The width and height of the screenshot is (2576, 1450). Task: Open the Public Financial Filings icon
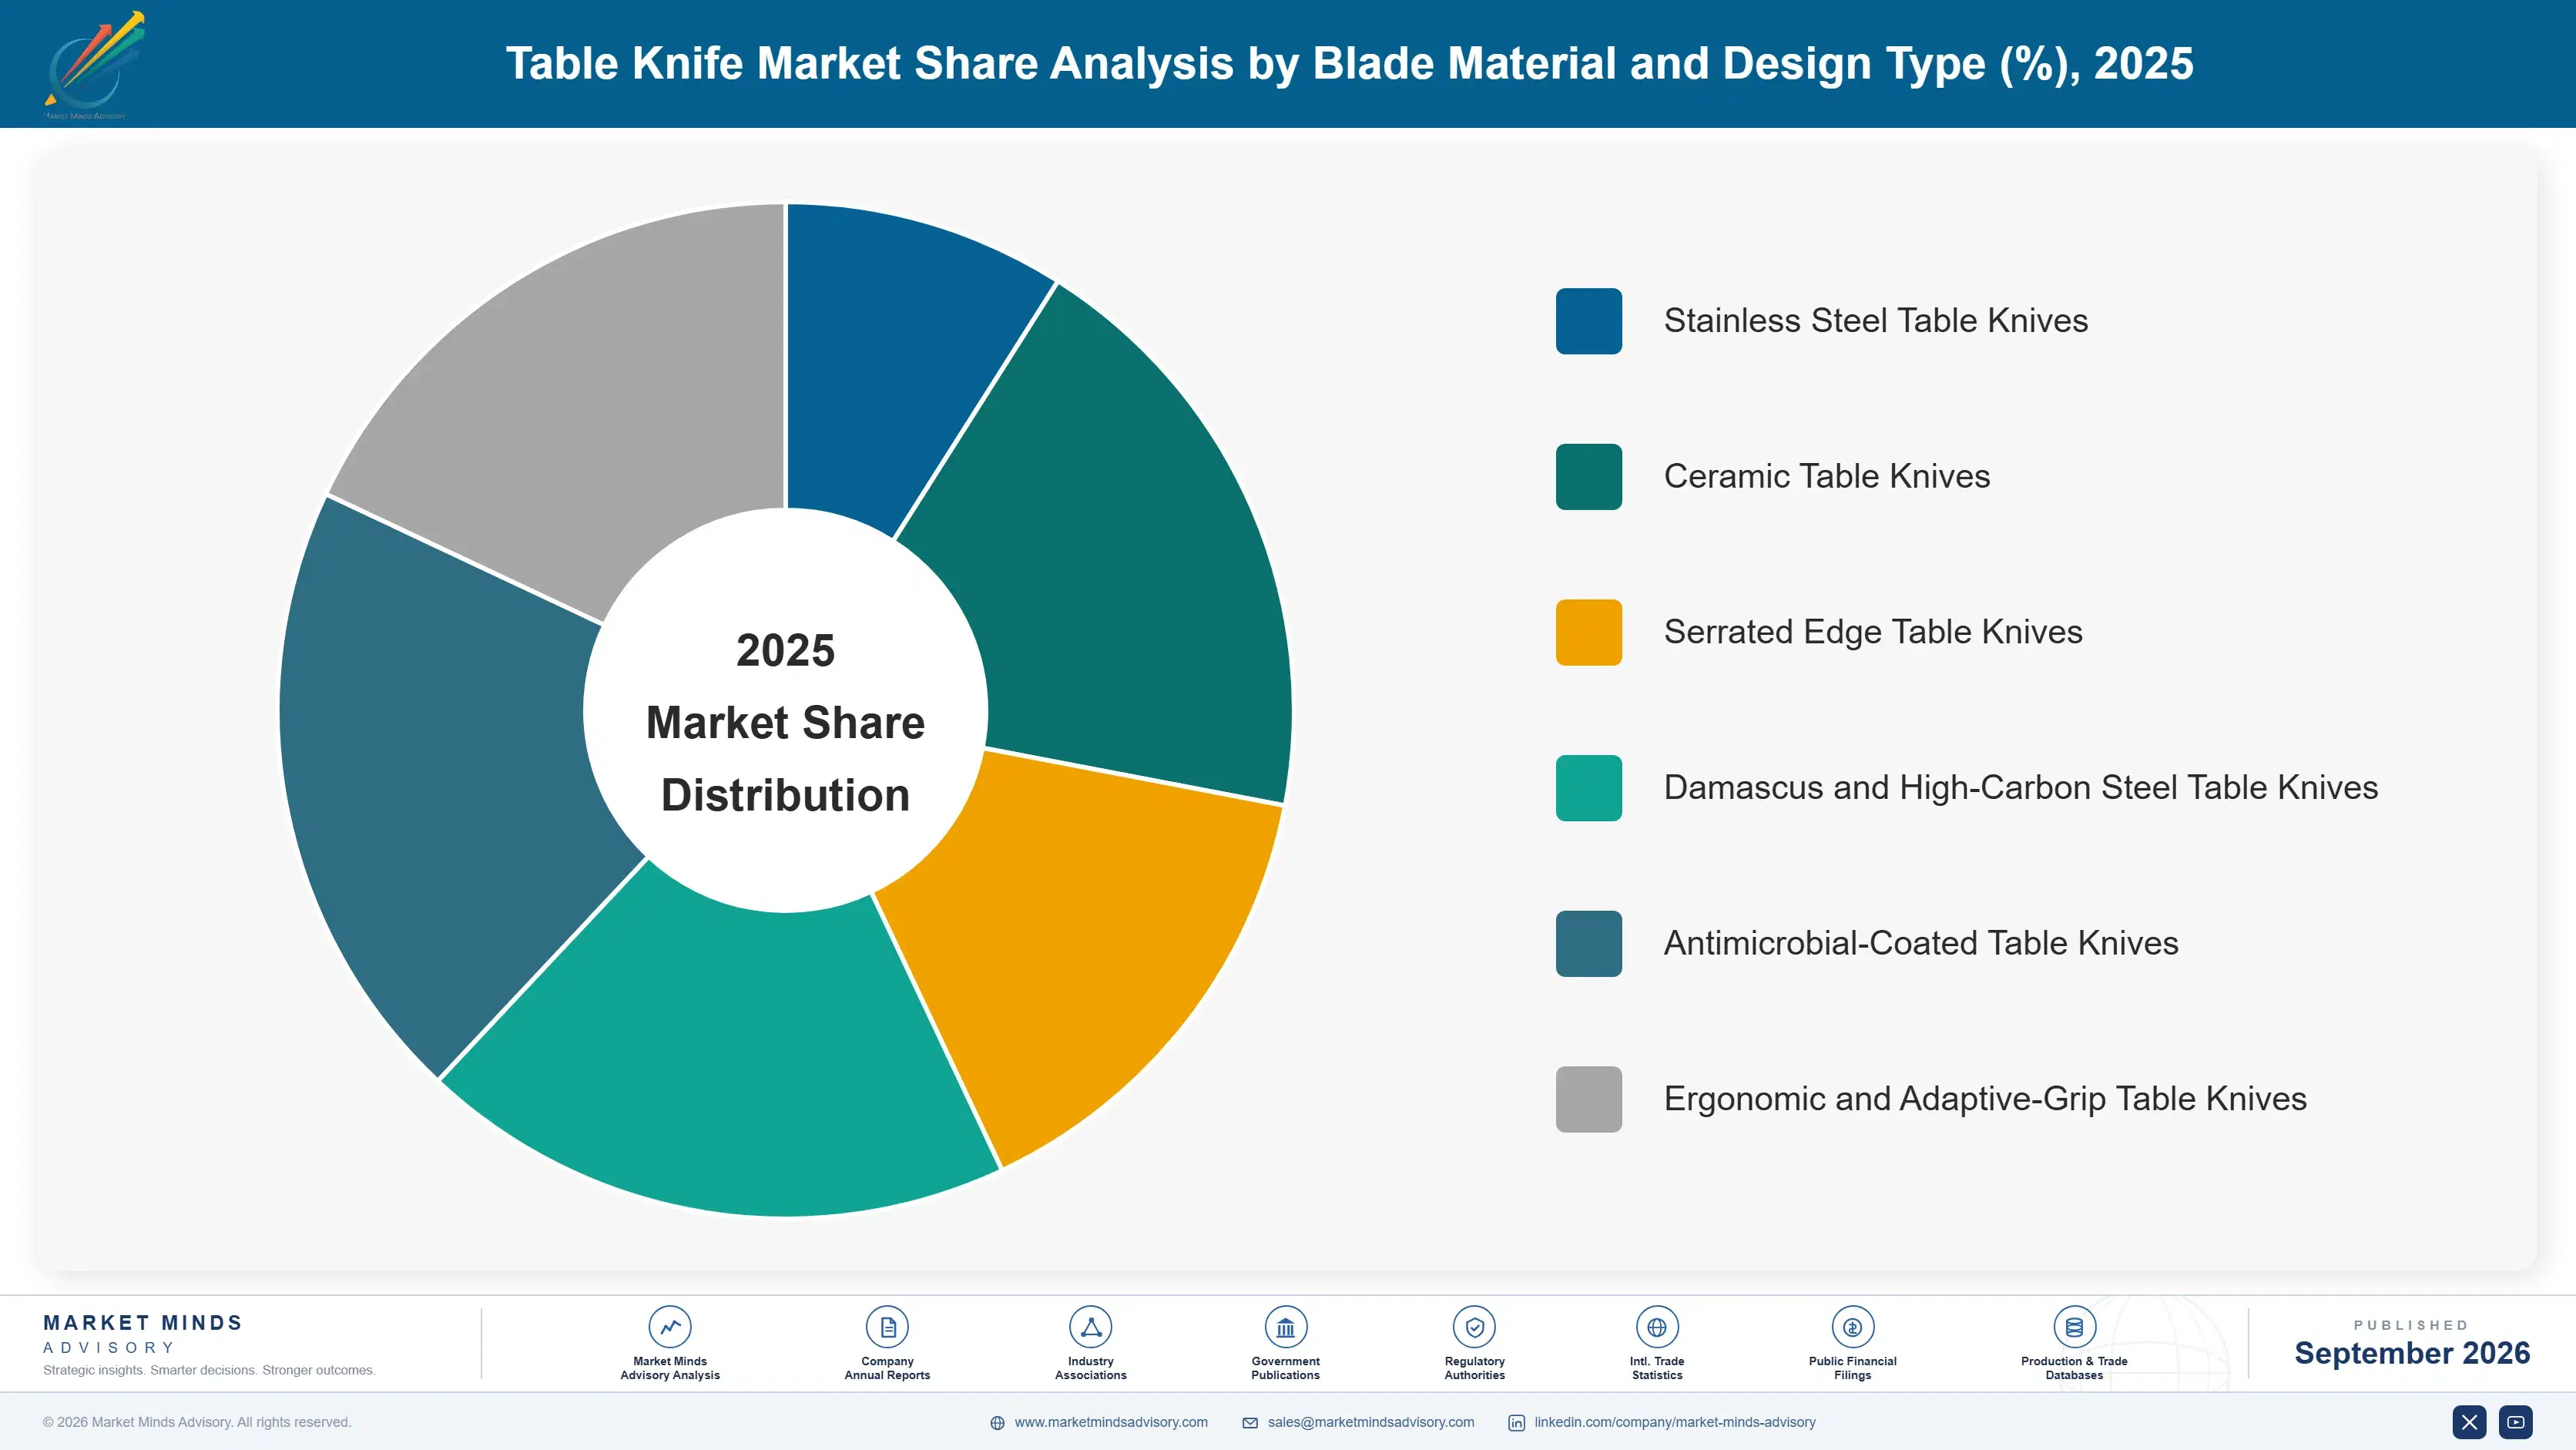1852,1327
